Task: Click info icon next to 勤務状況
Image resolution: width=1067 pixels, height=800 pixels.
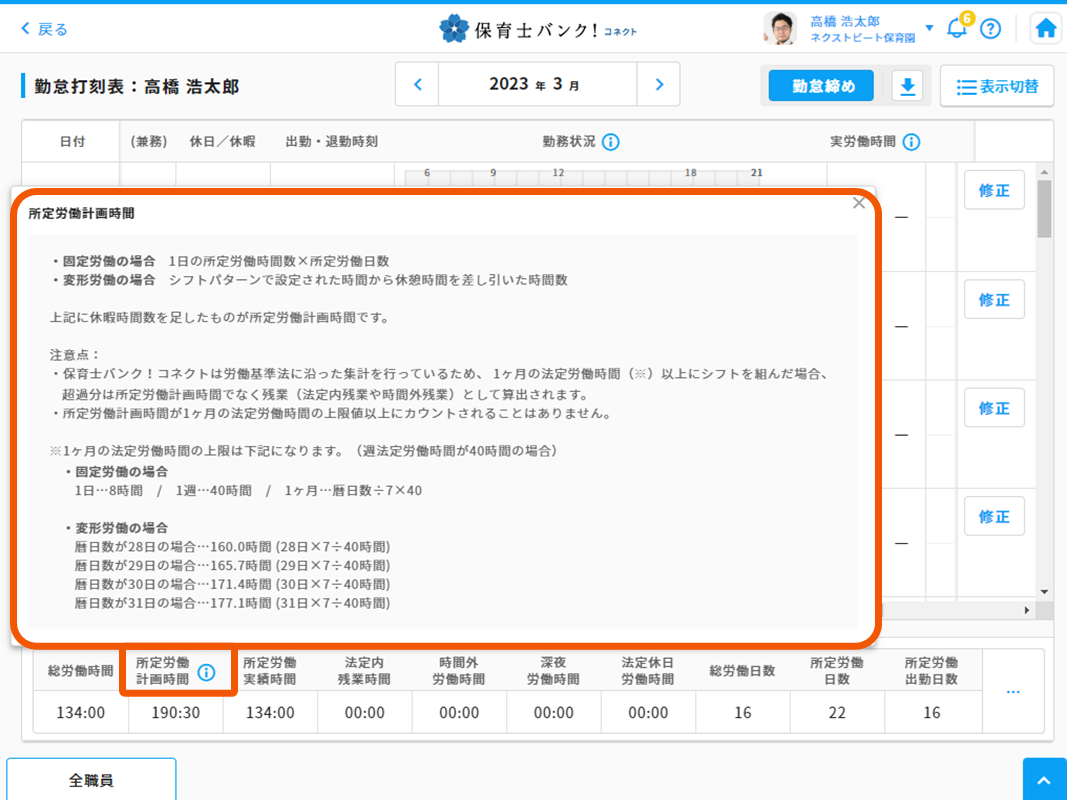Action: 610,142
